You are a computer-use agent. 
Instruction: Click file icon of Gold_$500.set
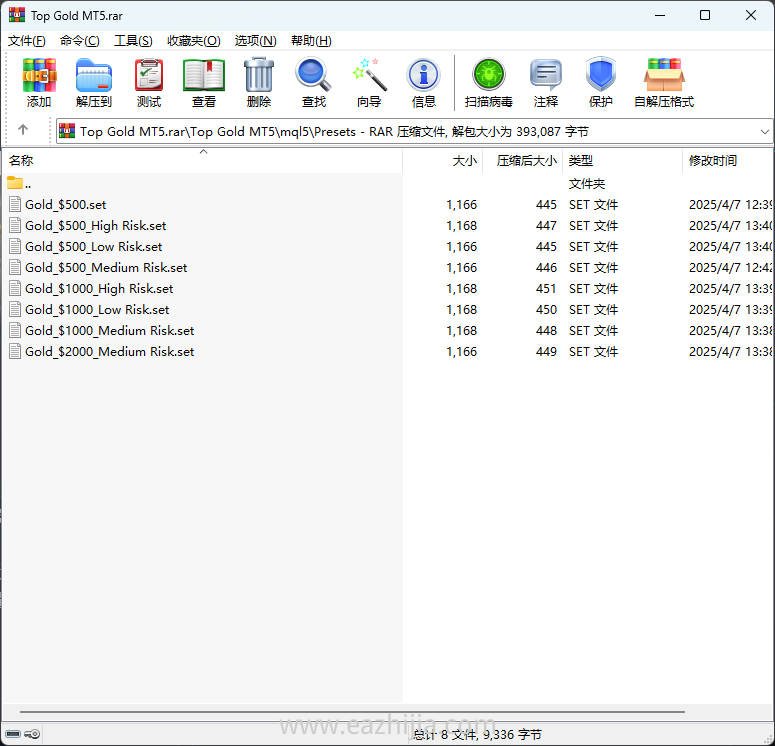(x=15, y=204)
